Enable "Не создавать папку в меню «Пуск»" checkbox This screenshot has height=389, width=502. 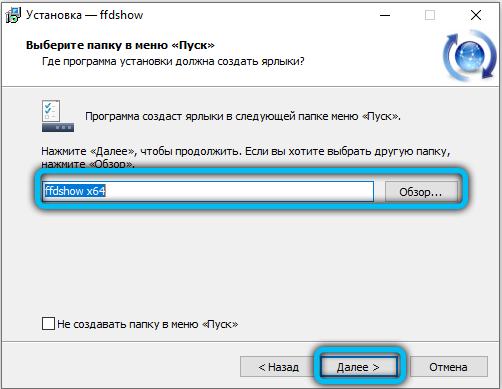point(48,324)
